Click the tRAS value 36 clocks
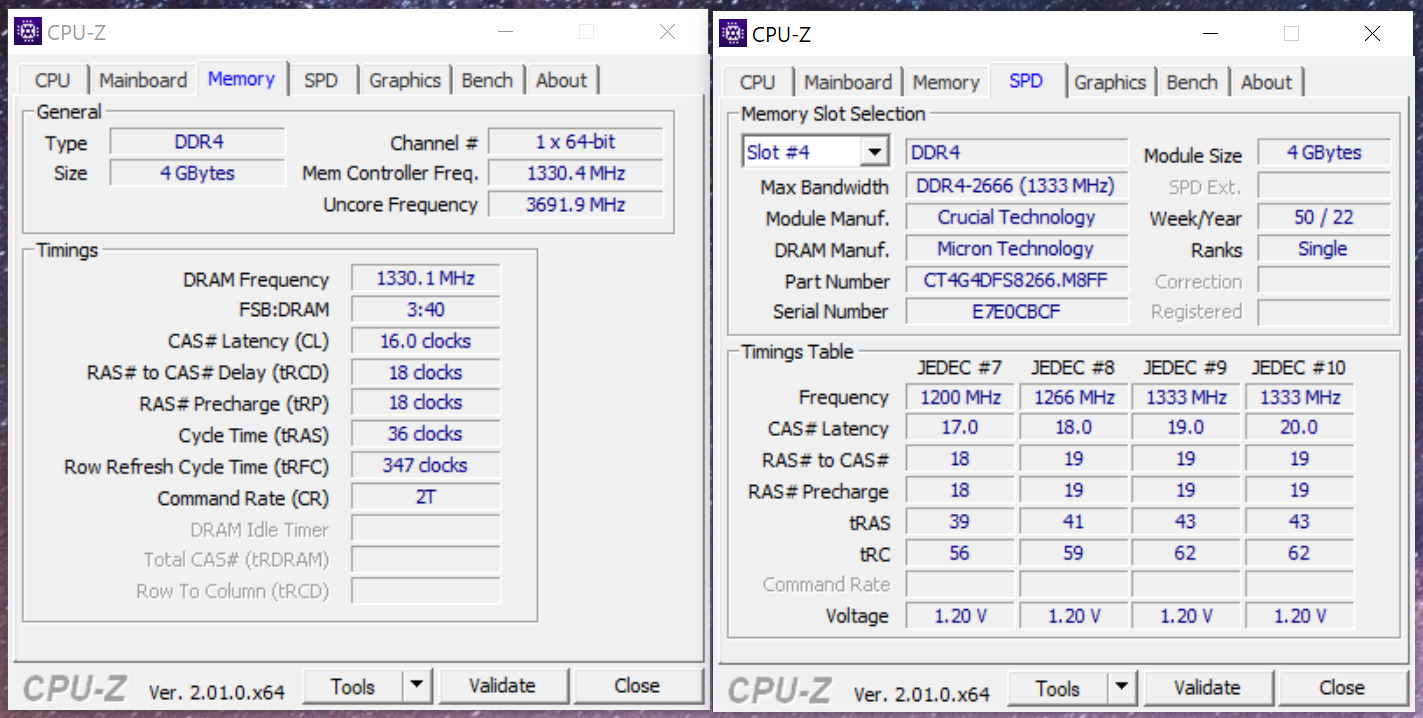This screenshot has height=718, width=1423. 426,434
